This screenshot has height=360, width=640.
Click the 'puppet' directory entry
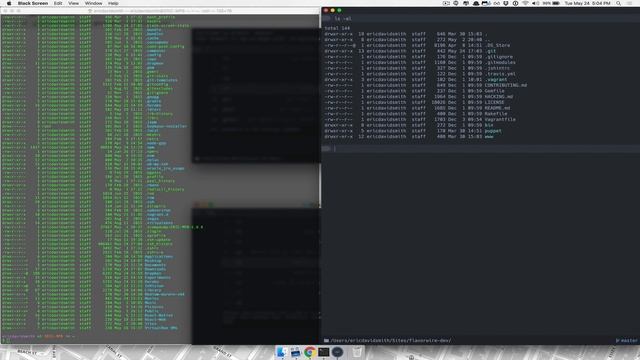coord(493,131)
